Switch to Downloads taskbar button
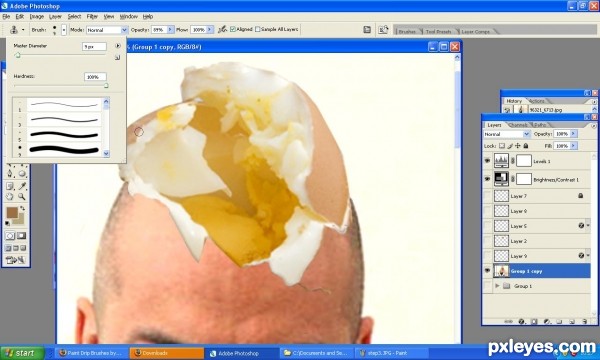The height and width of the screenshot is (360, 600). pos(166,353)
